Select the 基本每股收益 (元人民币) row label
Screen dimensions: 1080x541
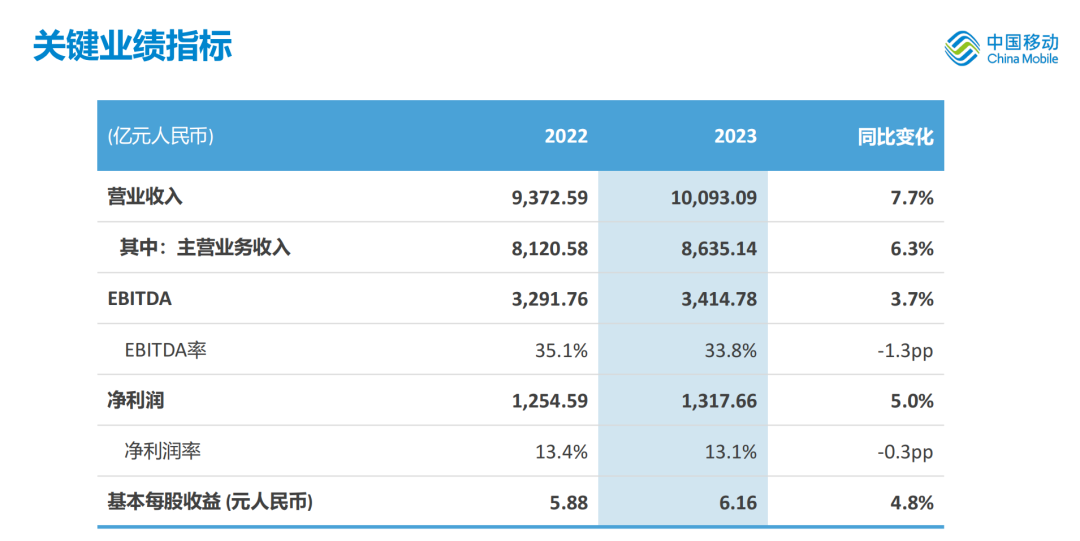[210, 502]
